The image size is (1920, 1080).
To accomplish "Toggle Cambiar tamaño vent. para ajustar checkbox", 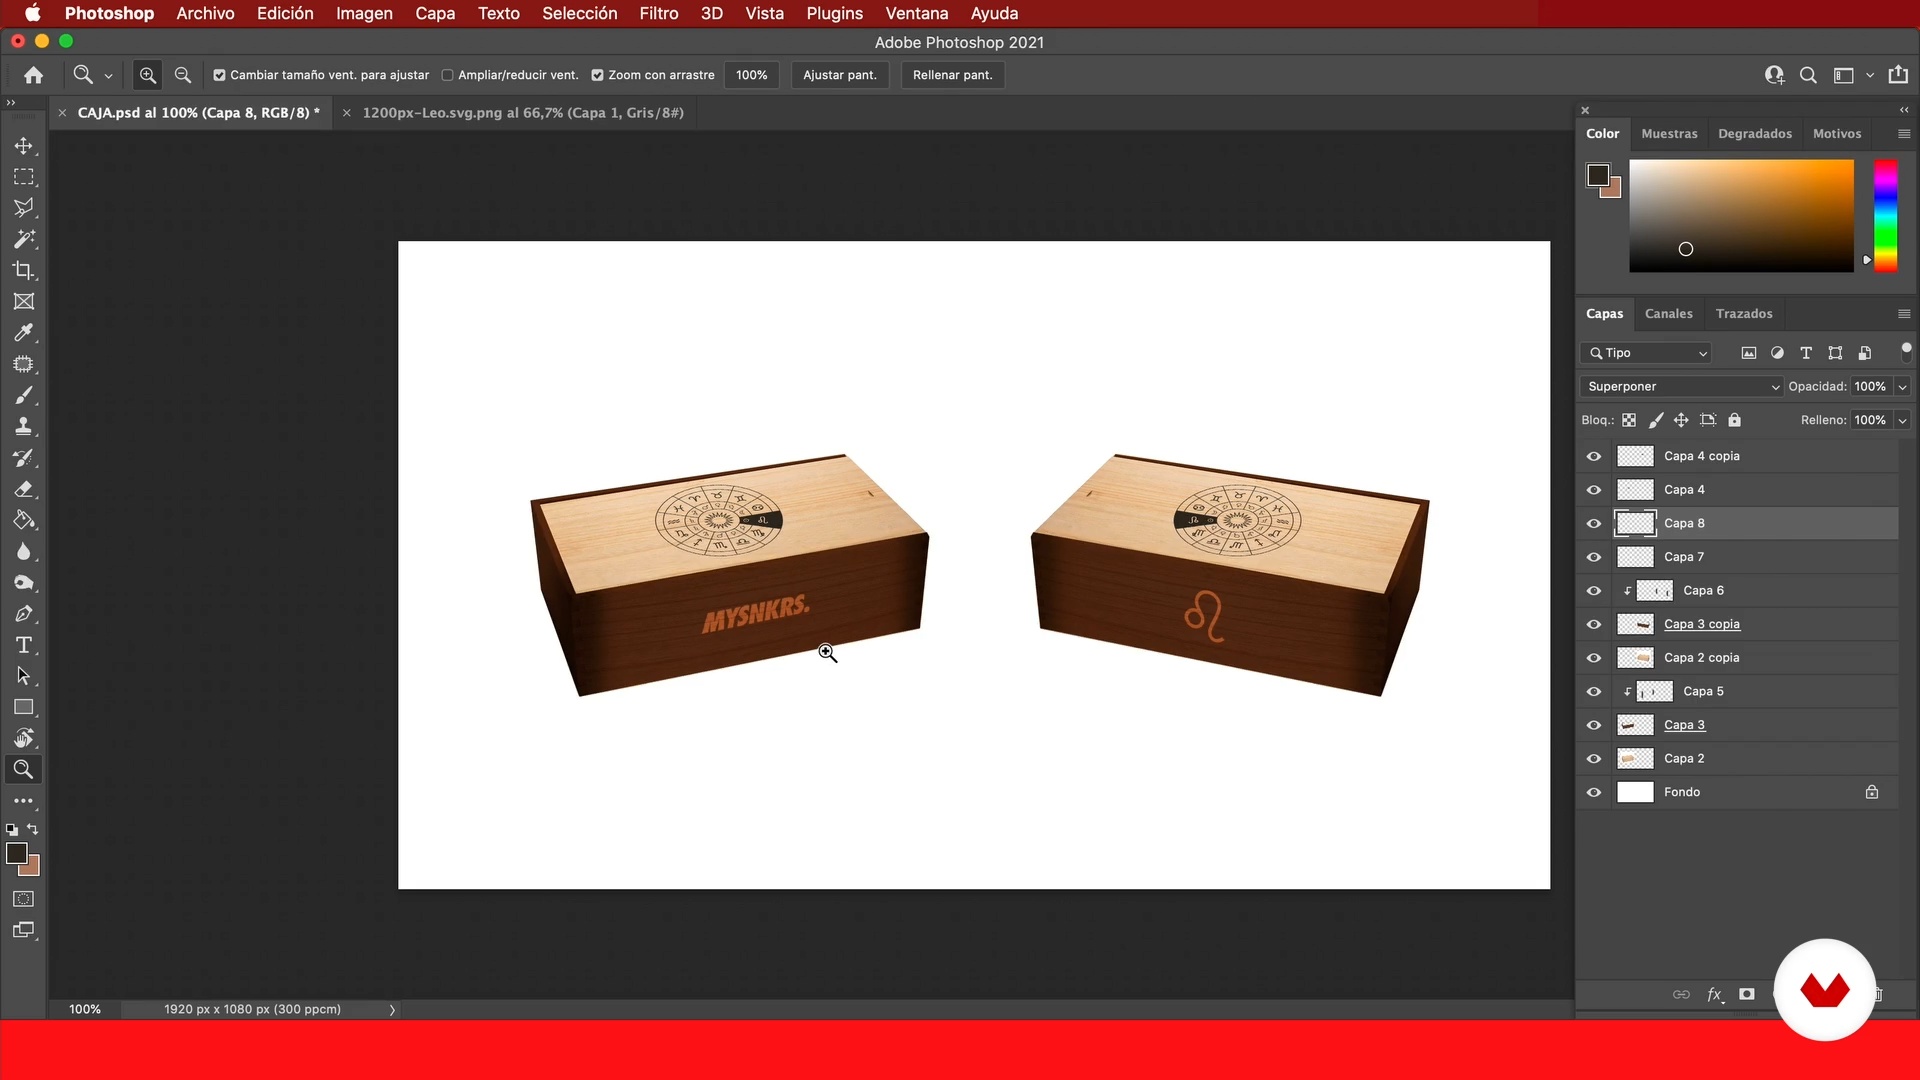I will (219, 75).
